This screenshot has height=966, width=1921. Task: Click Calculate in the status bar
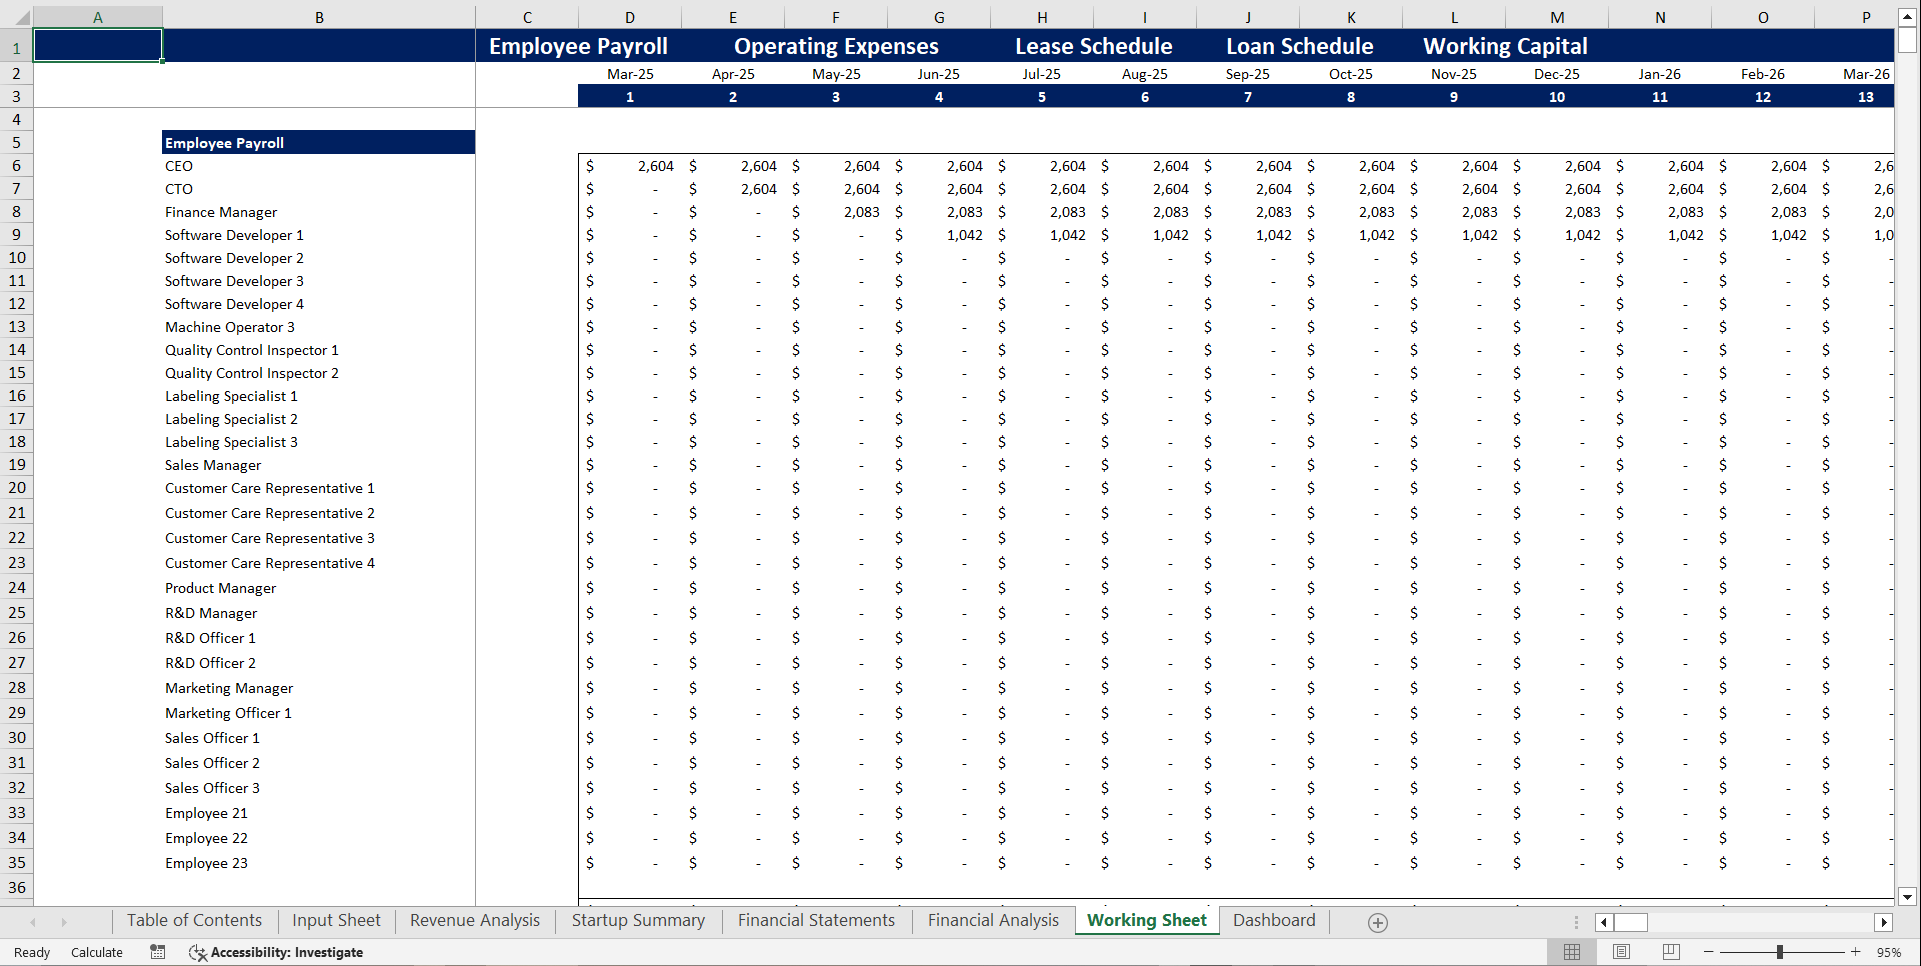point(96,952)
